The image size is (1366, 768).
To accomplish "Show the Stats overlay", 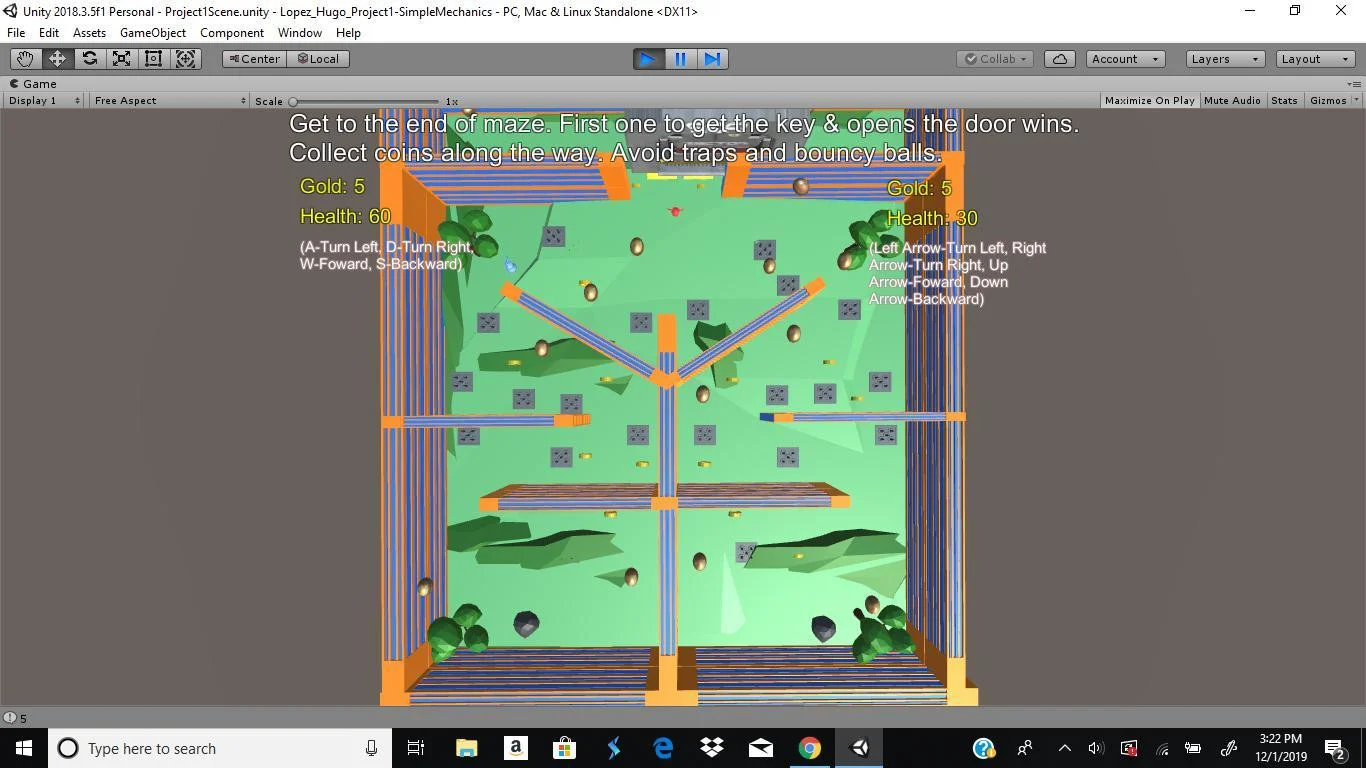I will click(x=1284, y=100).
